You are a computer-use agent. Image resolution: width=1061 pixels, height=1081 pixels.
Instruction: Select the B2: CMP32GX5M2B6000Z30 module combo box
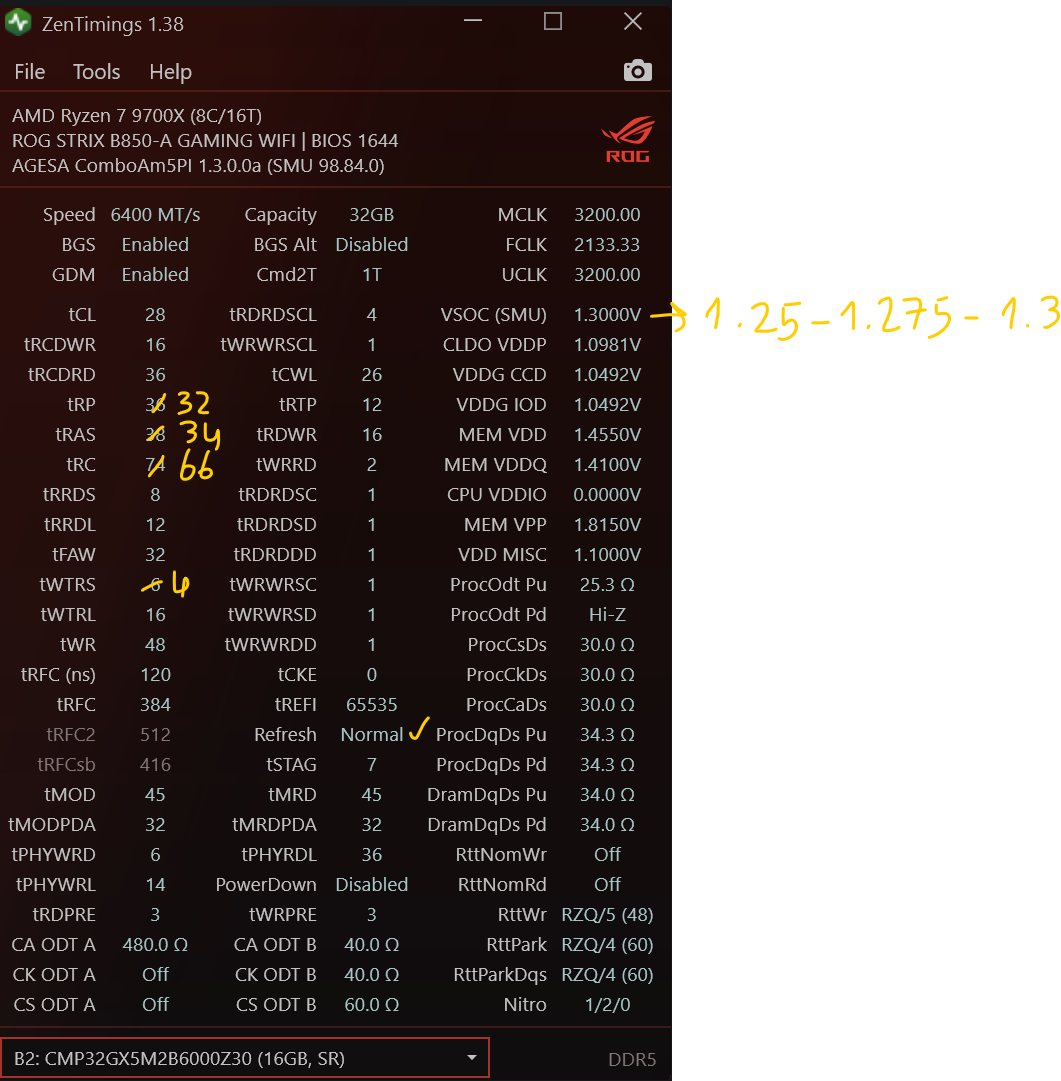pyautogui.click(x=245, y=1058)
